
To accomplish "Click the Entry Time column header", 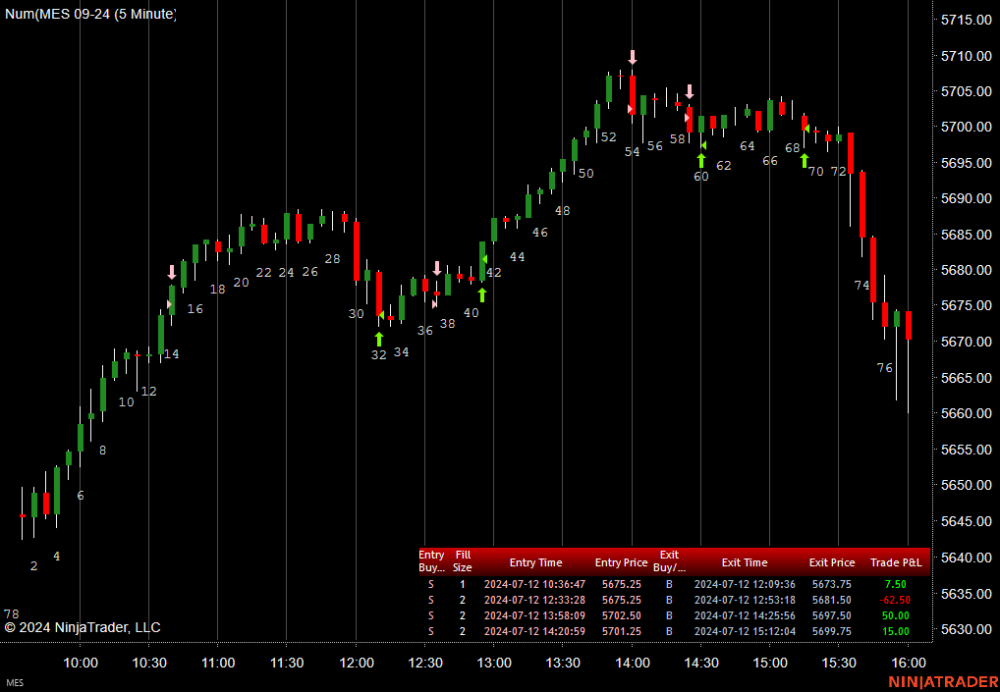I will 535,563.
